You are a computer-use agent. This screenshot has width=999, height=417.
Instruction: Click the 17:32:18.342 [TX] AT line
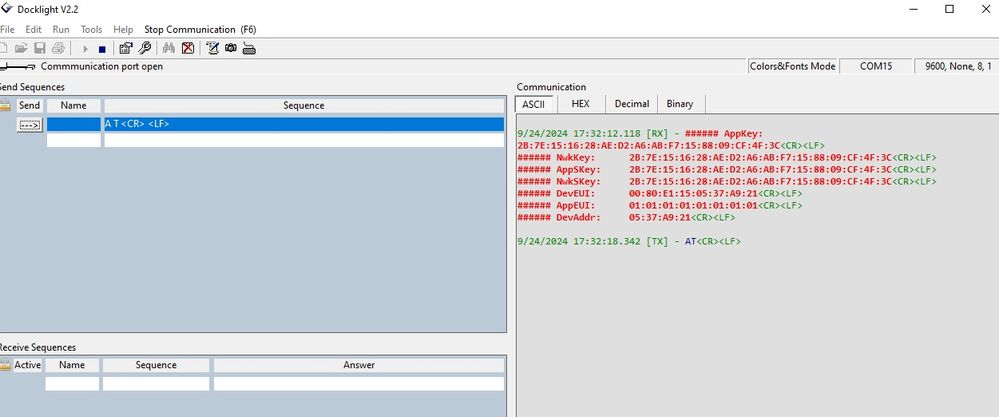[x=629, y=242]
